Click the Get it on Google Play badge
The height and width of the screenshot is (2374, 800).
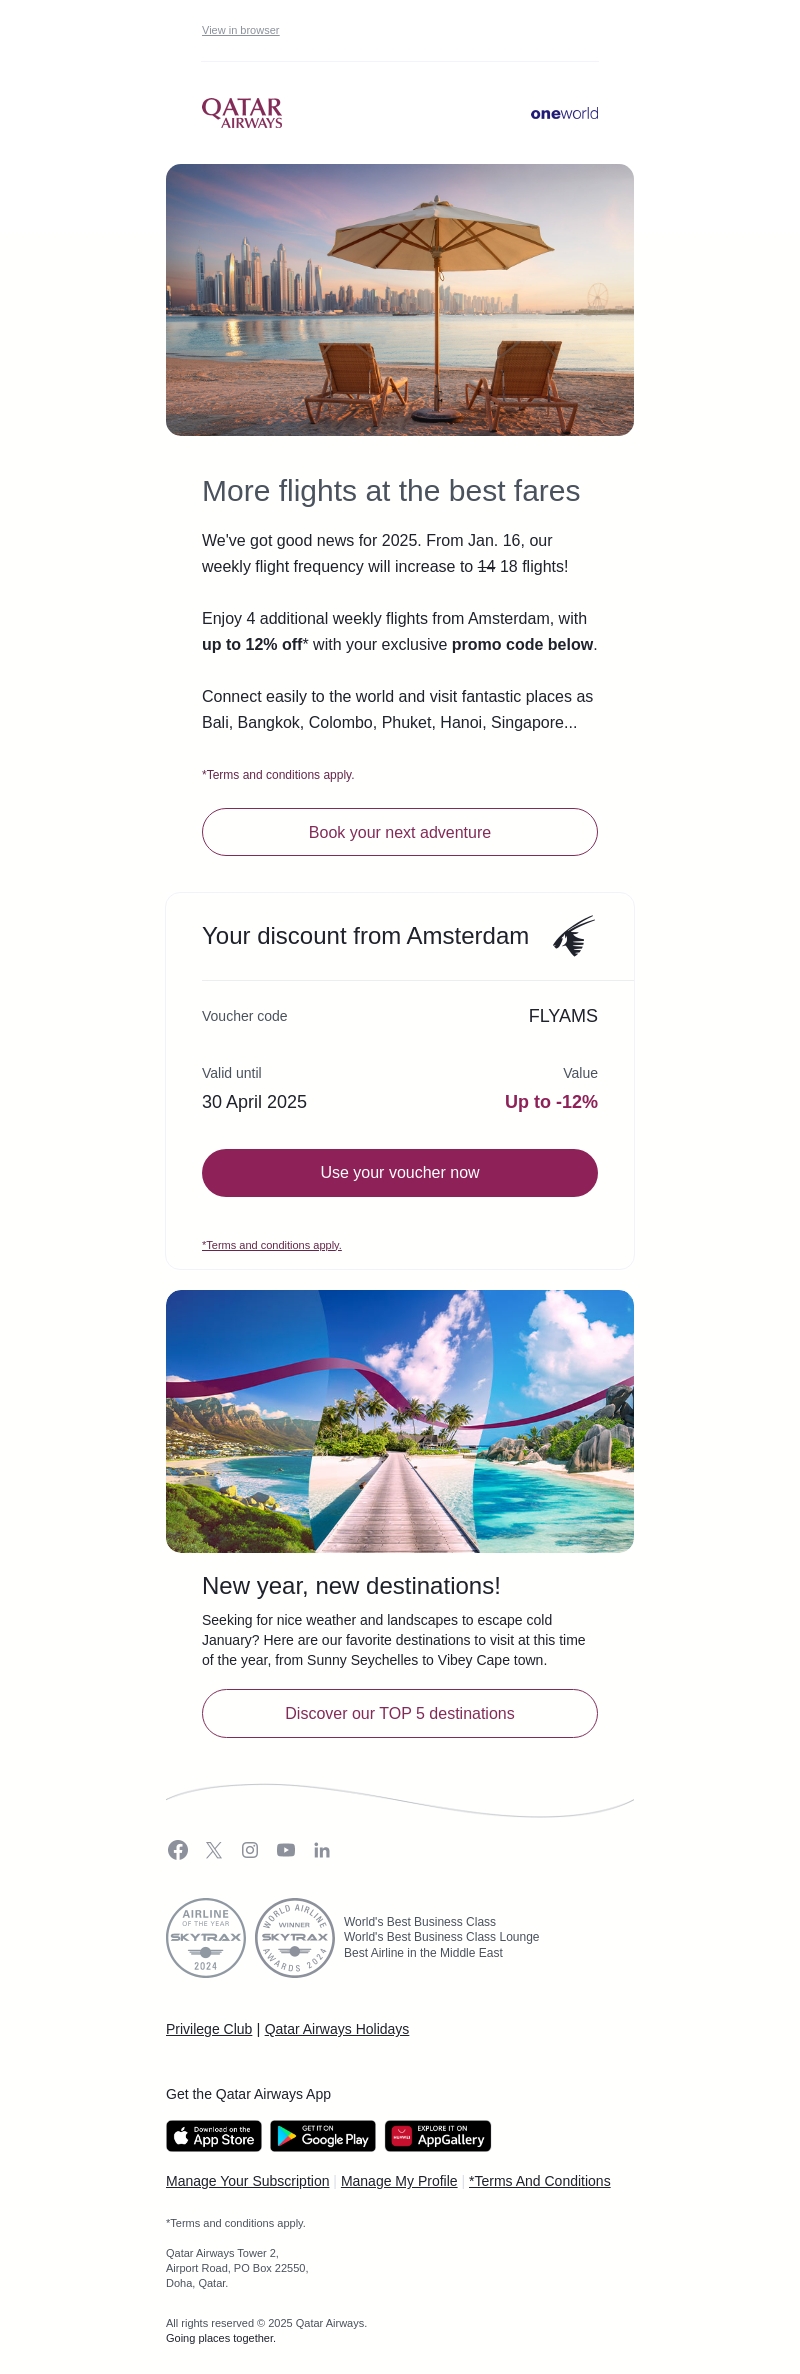[x=323, y=2136]
